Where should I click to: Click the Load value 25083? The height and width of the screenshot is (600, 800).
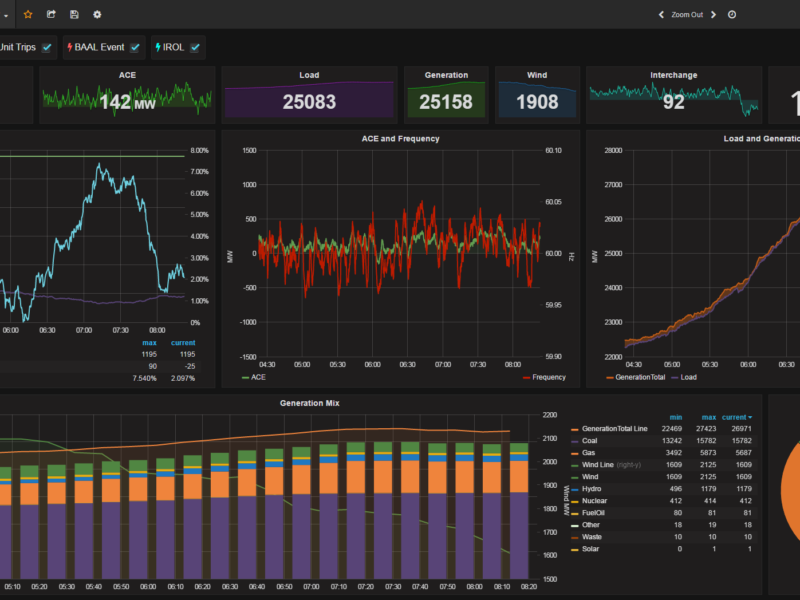[309, 102]
